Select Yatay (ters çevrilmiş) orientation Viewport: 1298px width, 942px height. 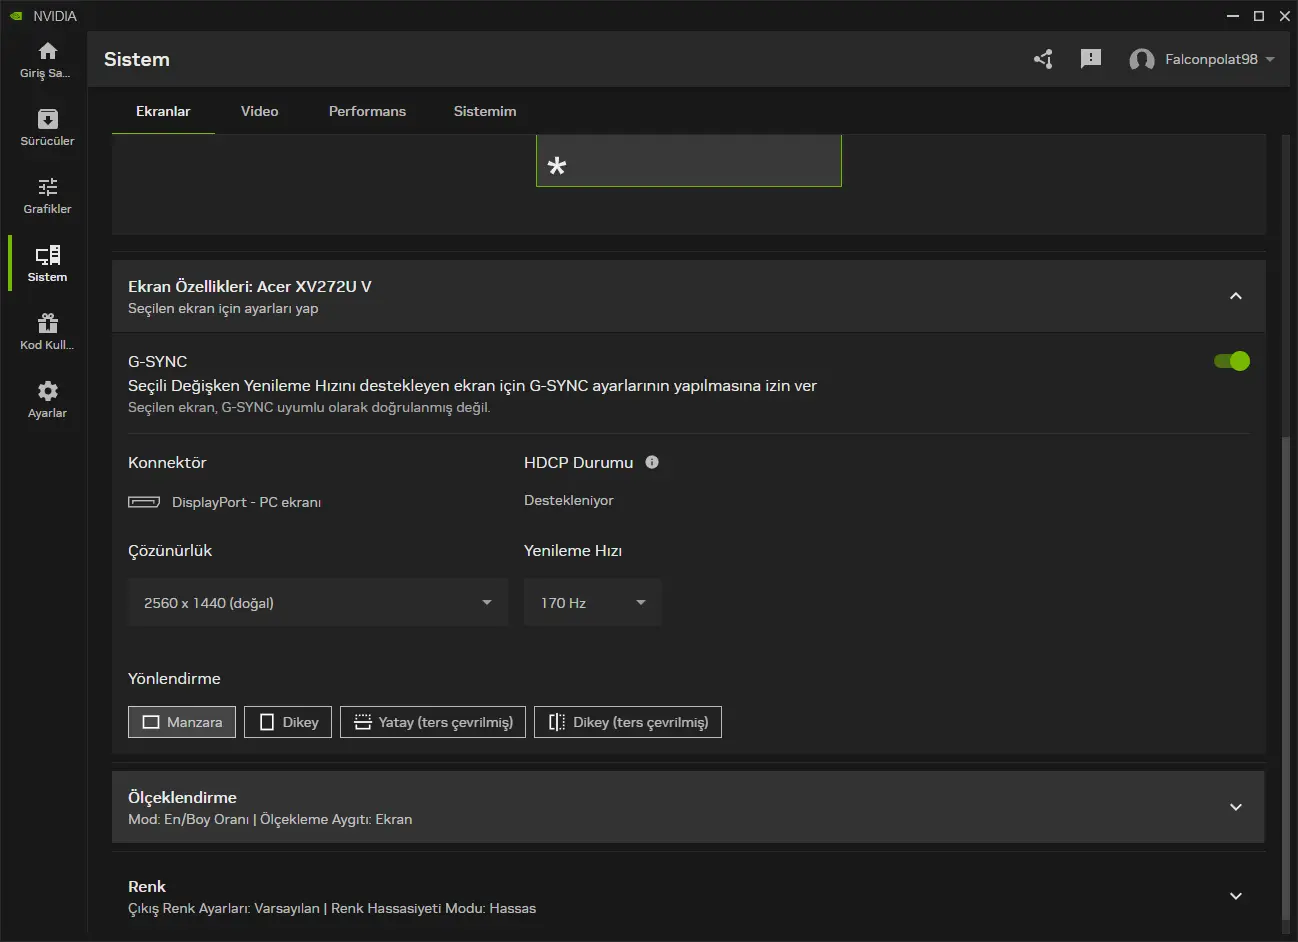click(x=433, y=722)
